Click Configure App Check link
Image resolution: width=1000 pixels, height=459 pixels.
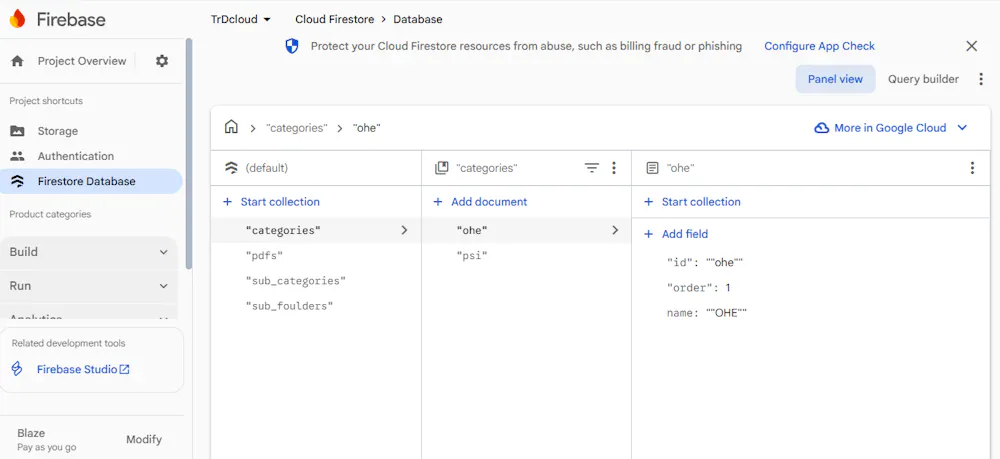click(x=820, y=46)
